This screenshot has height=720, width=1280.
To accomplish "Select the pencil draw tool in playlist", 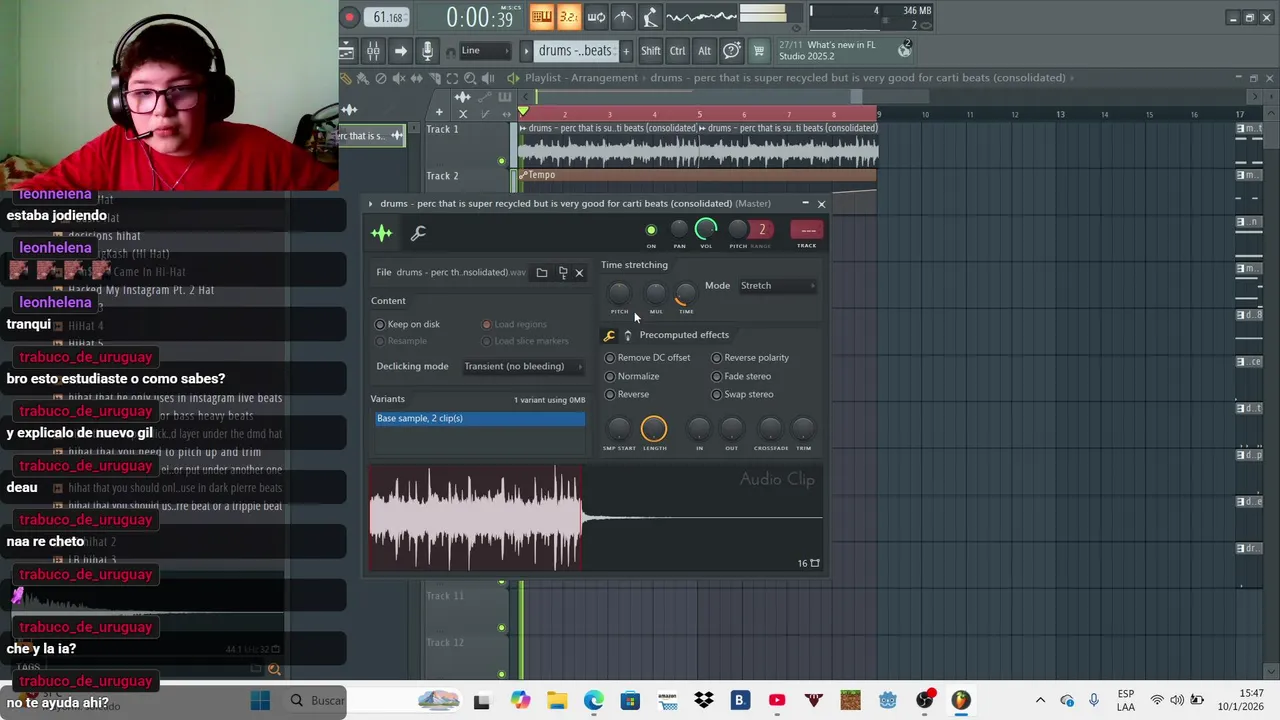I will [x=346, y=78].
